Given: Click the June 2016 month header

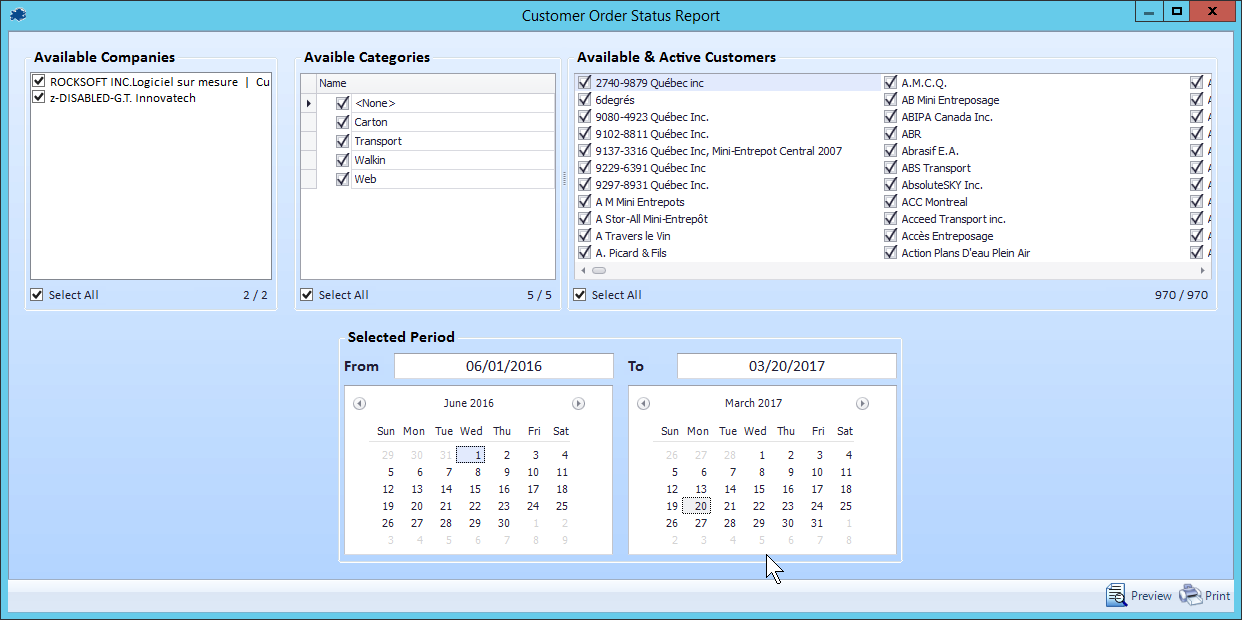Looking at the screenshot, I should tap(468, 404).
